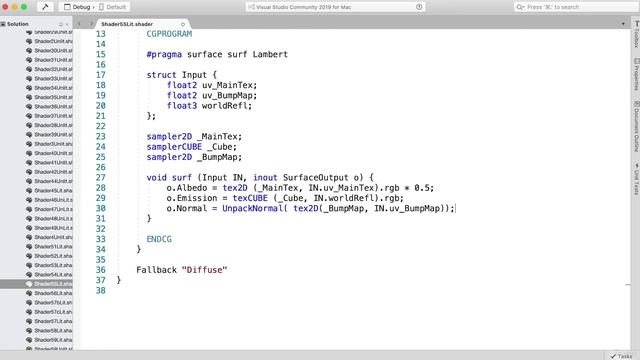Open the document tab list dropdown arrow

point(623,24)
